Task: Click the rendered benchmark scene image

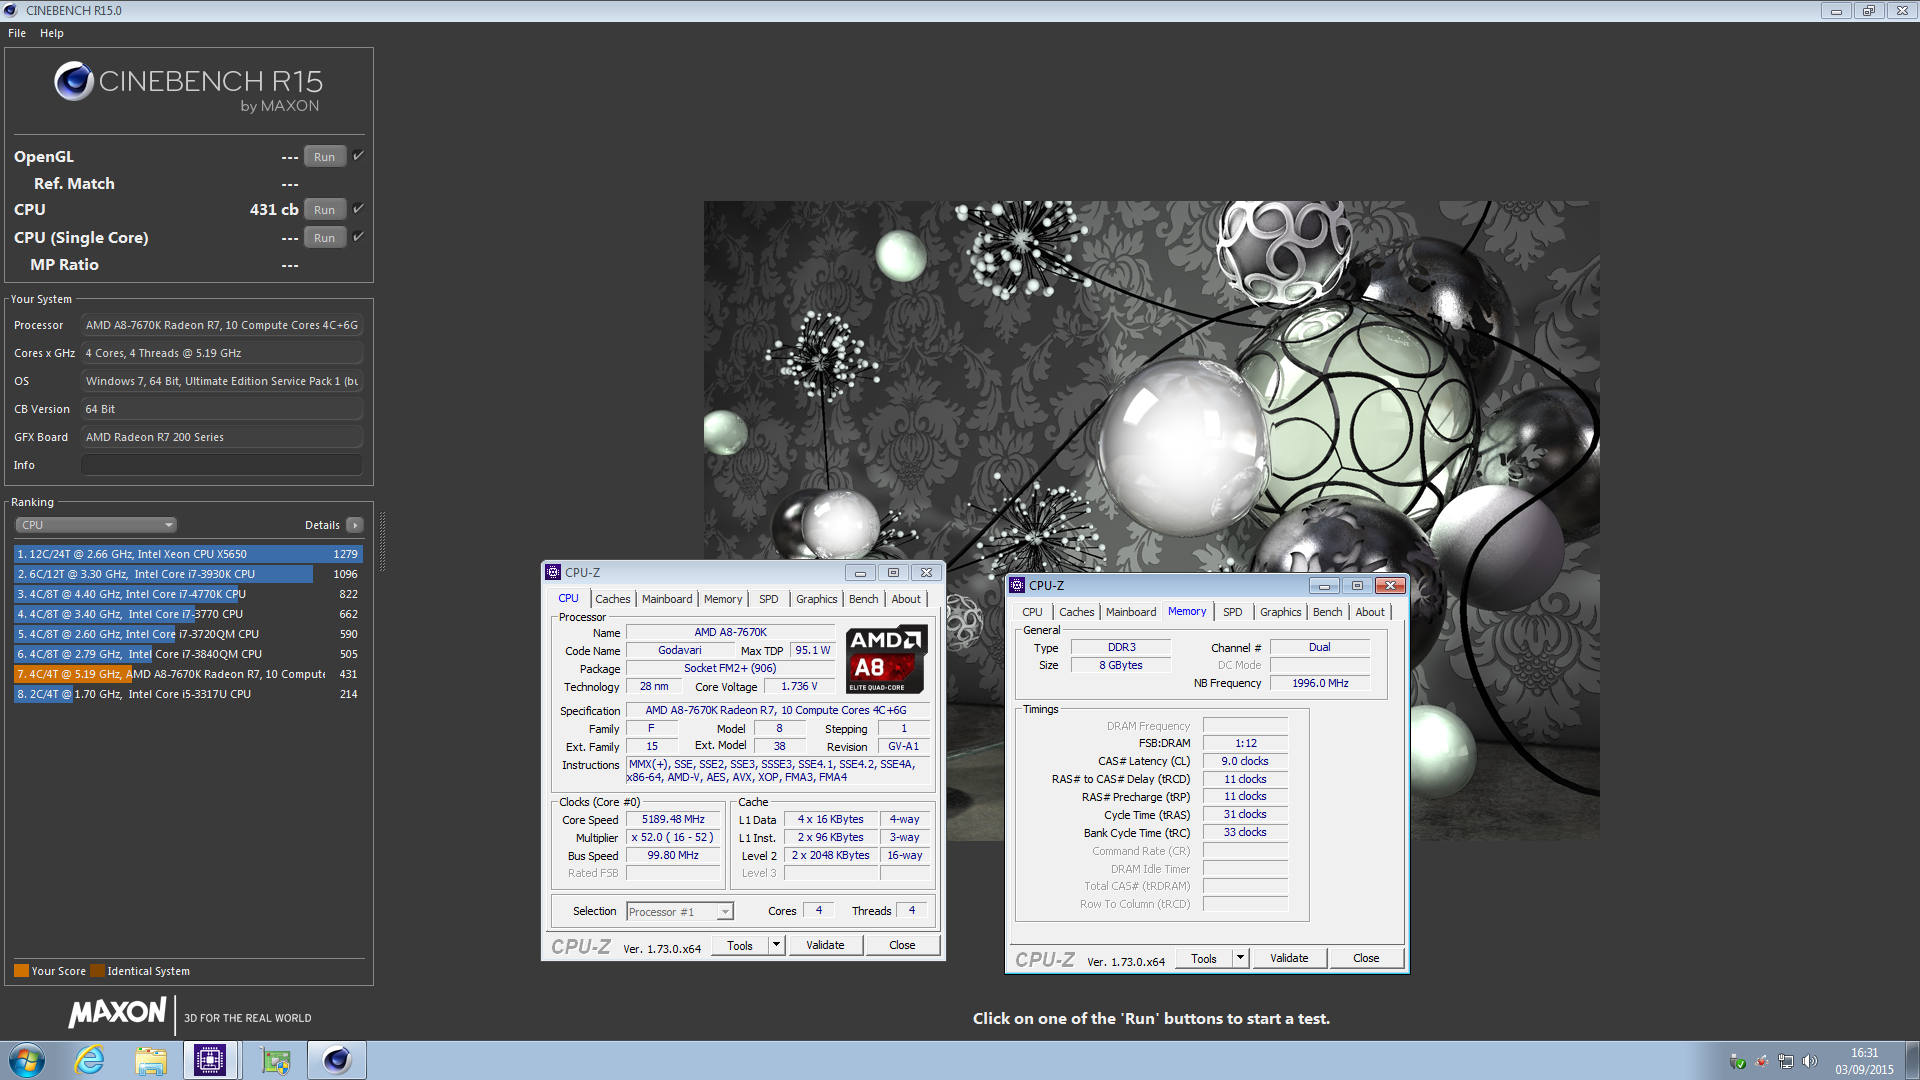Action: click(1151, 520)
